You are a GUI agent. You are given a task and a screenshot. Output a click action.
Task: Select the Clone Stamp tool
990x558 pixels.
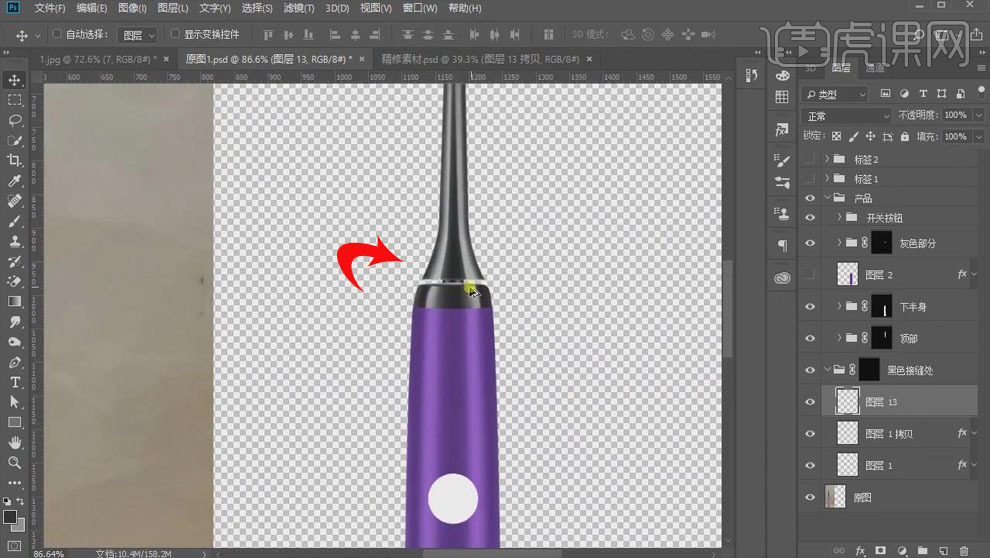point(15,241)
